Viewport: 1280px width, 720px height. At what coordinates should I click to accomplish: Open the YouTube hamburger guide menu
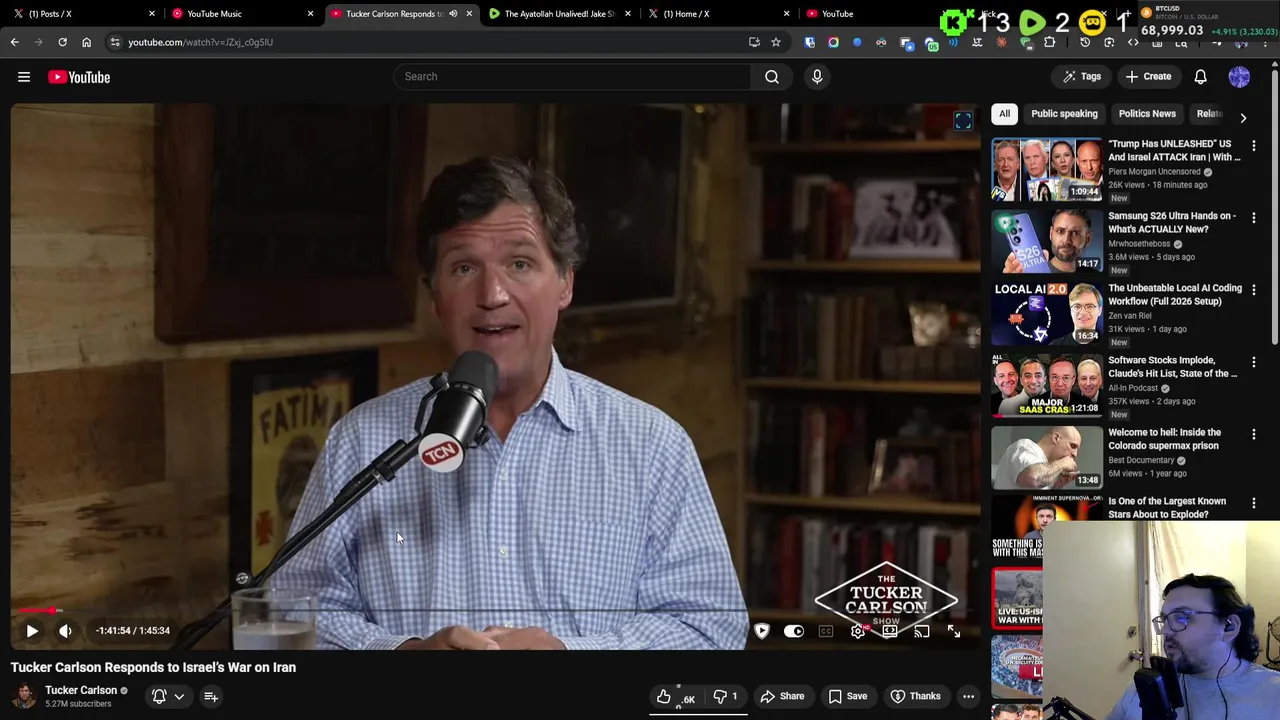24,77
